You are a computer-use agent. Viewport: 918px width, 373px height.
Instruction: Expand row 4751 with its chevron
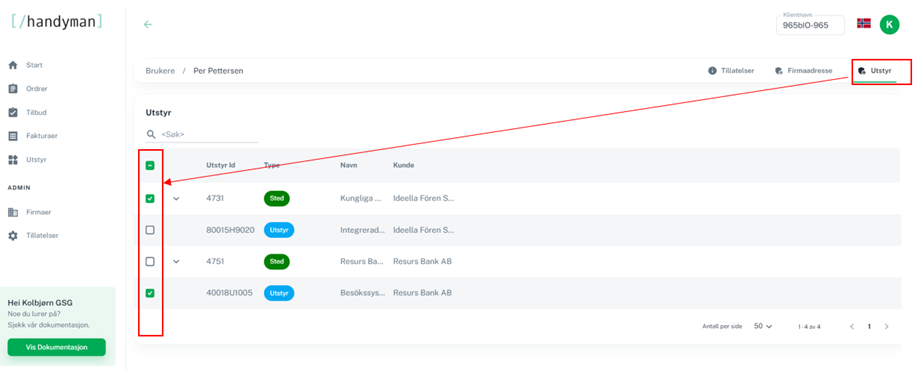[176, 261]
